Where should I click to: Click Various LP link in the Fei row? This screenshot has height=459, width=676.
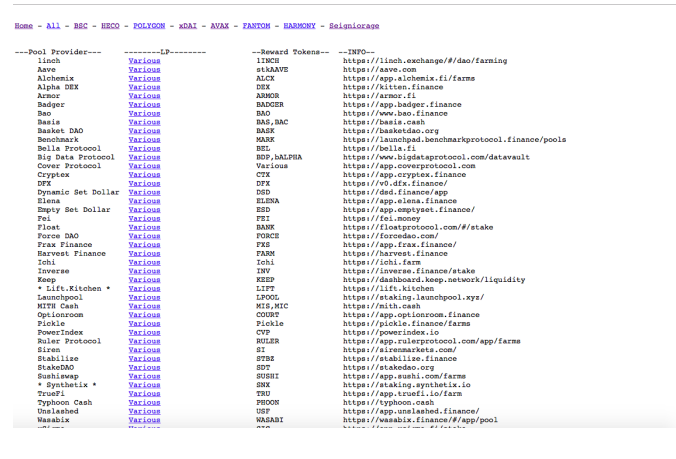pyautogui.click(x=144, y=219)
